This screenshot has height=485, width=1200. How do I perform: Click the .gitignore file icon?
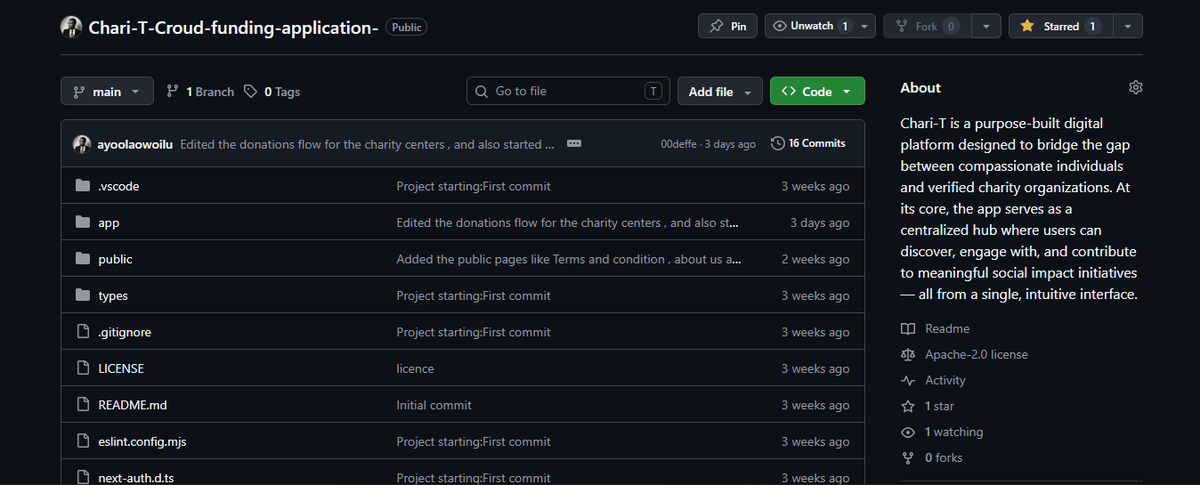click(83, 332)
